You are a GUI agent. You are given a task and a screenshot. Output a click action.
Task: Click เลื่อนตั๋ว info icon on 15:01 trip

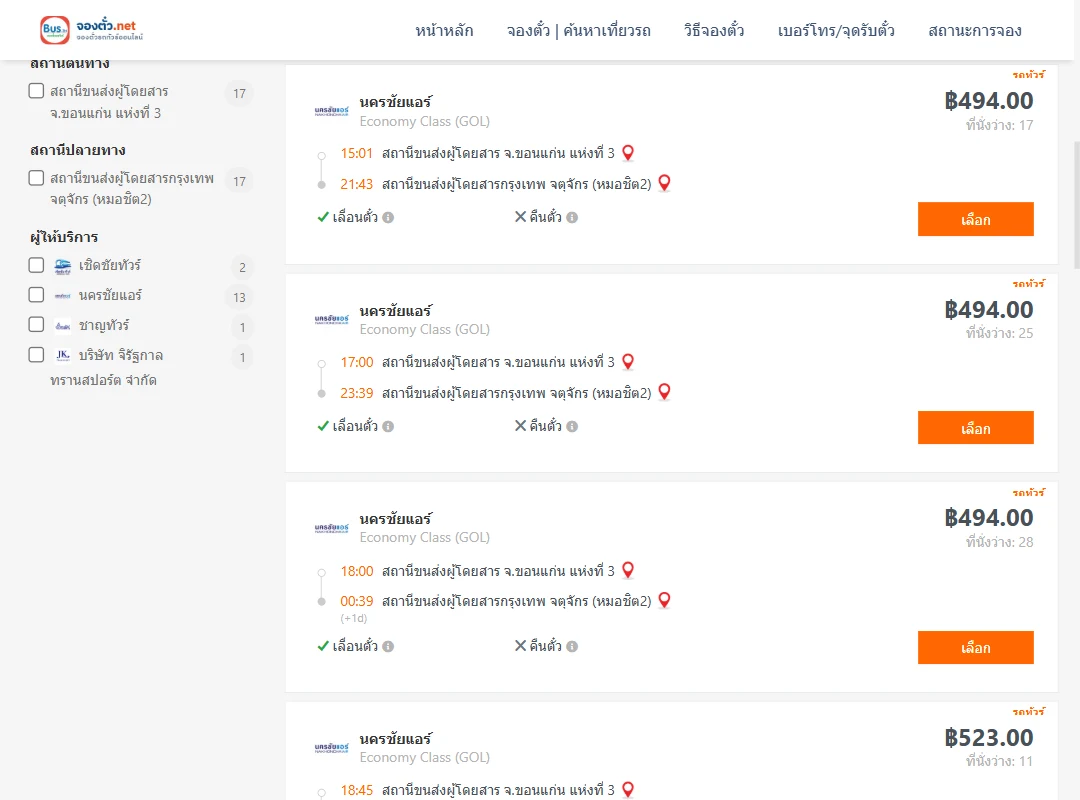[x=388, y=218]
